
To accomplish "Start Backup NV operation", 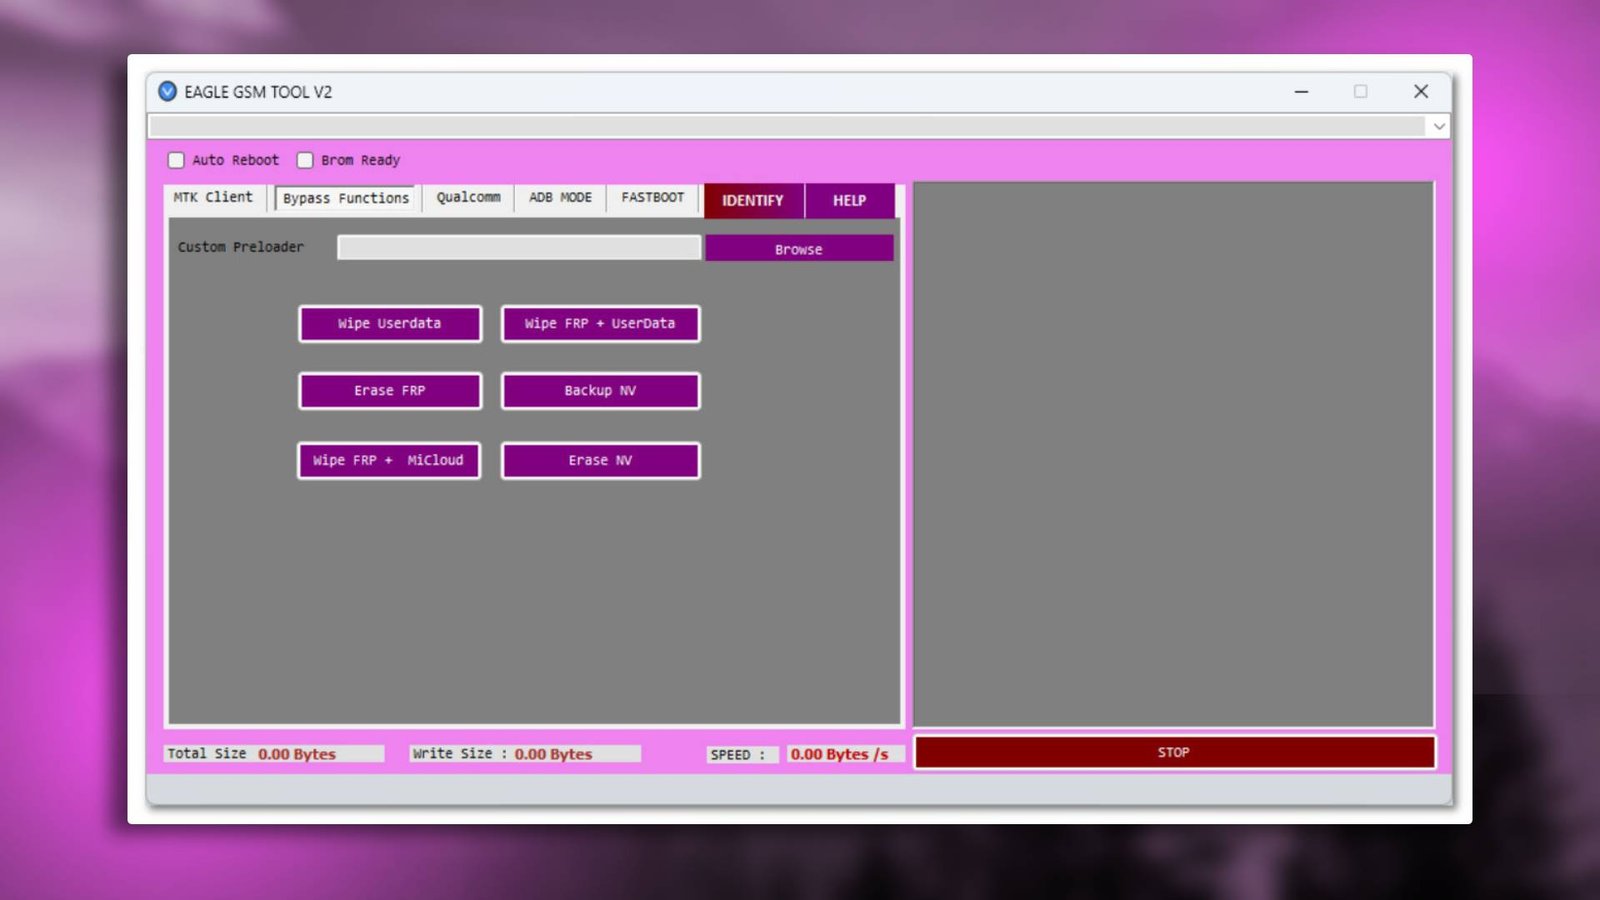I will (x=600, y=390).
